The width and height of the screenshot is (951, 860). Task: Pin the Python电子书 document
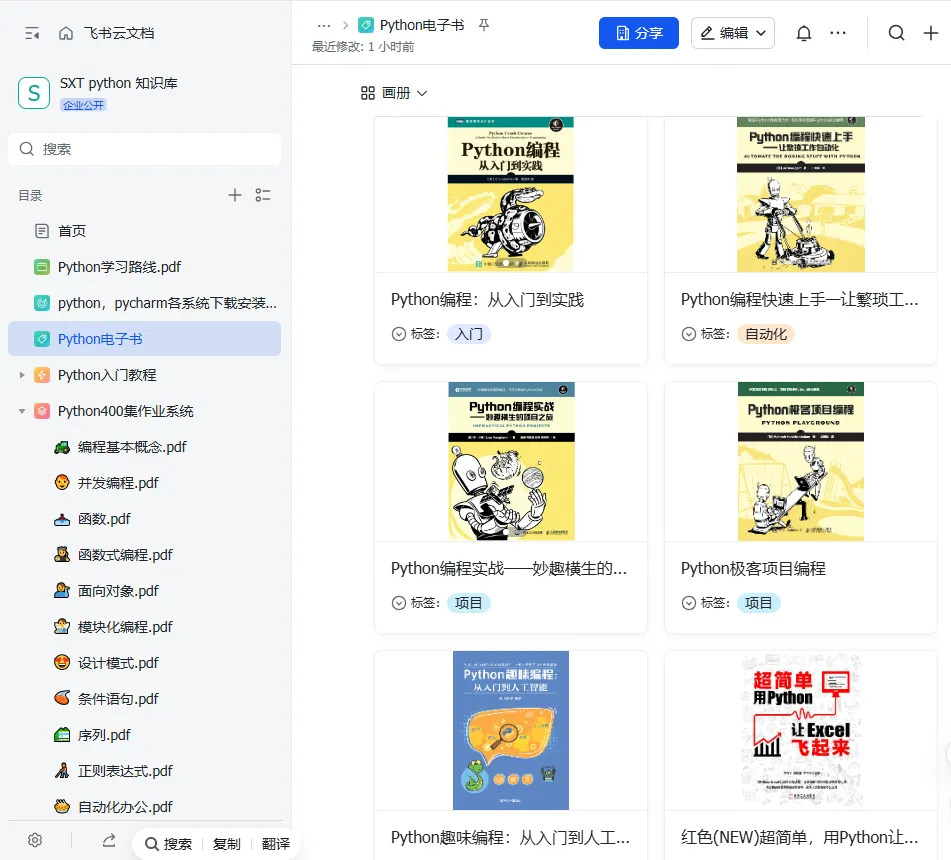pos(483,25)
